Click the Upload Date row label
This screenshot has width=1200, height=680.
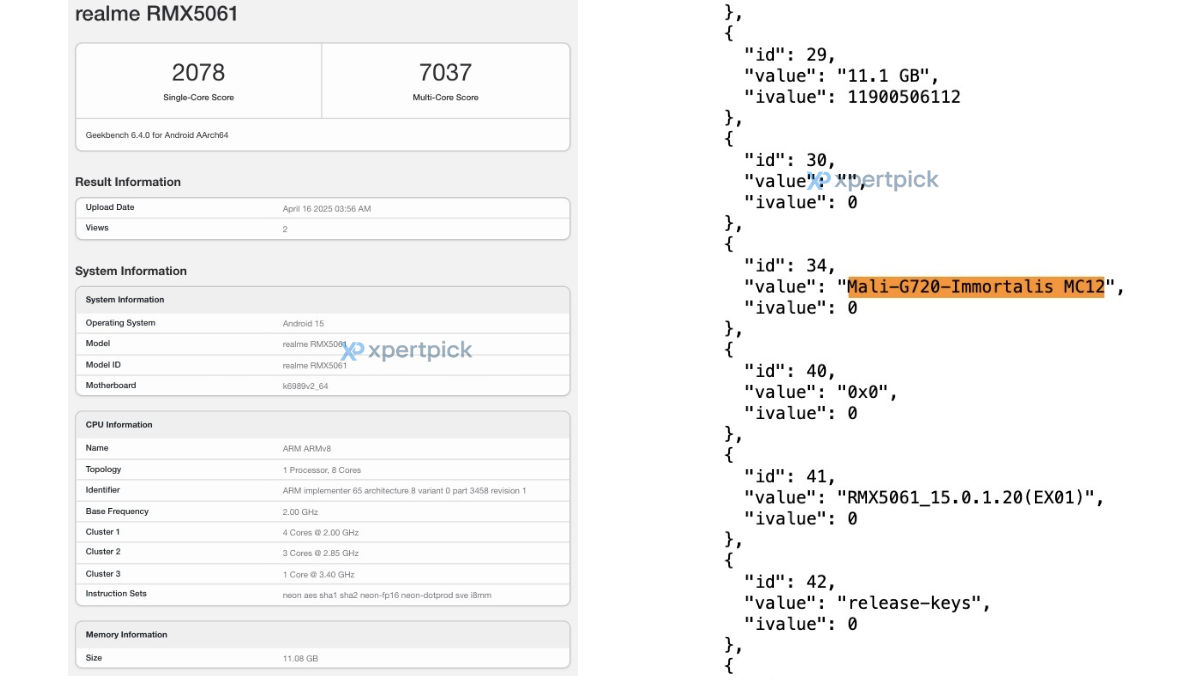pyautogui.click(x=110, y=207)
